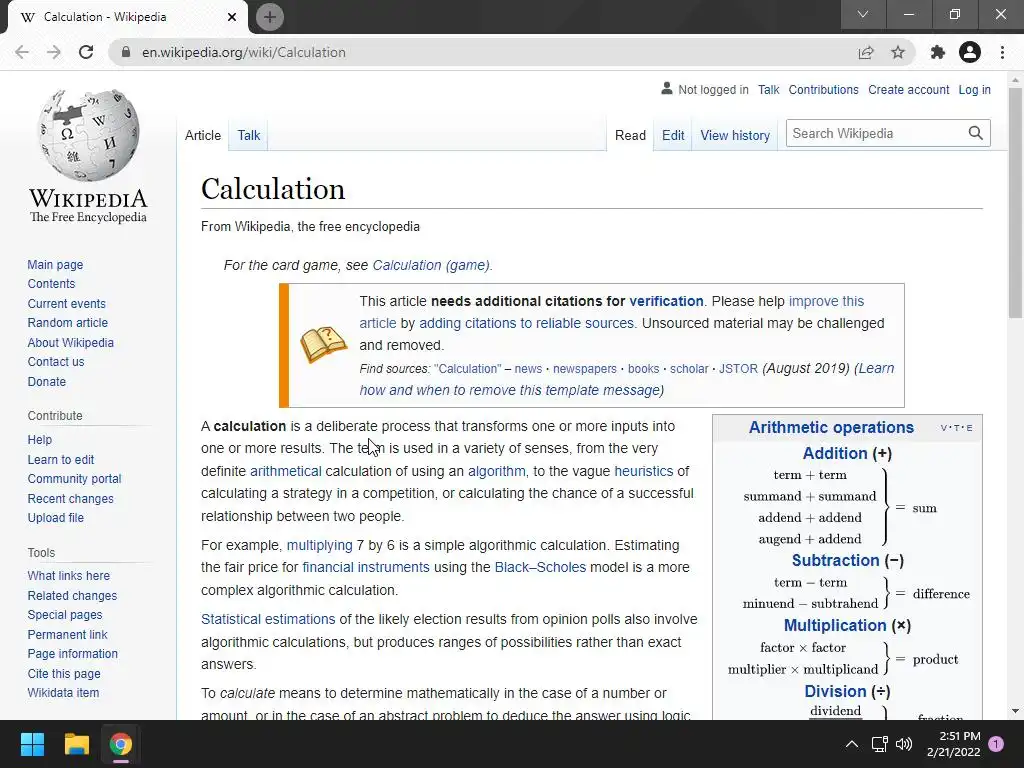Click the citation-needed book icon

point(323,344)
